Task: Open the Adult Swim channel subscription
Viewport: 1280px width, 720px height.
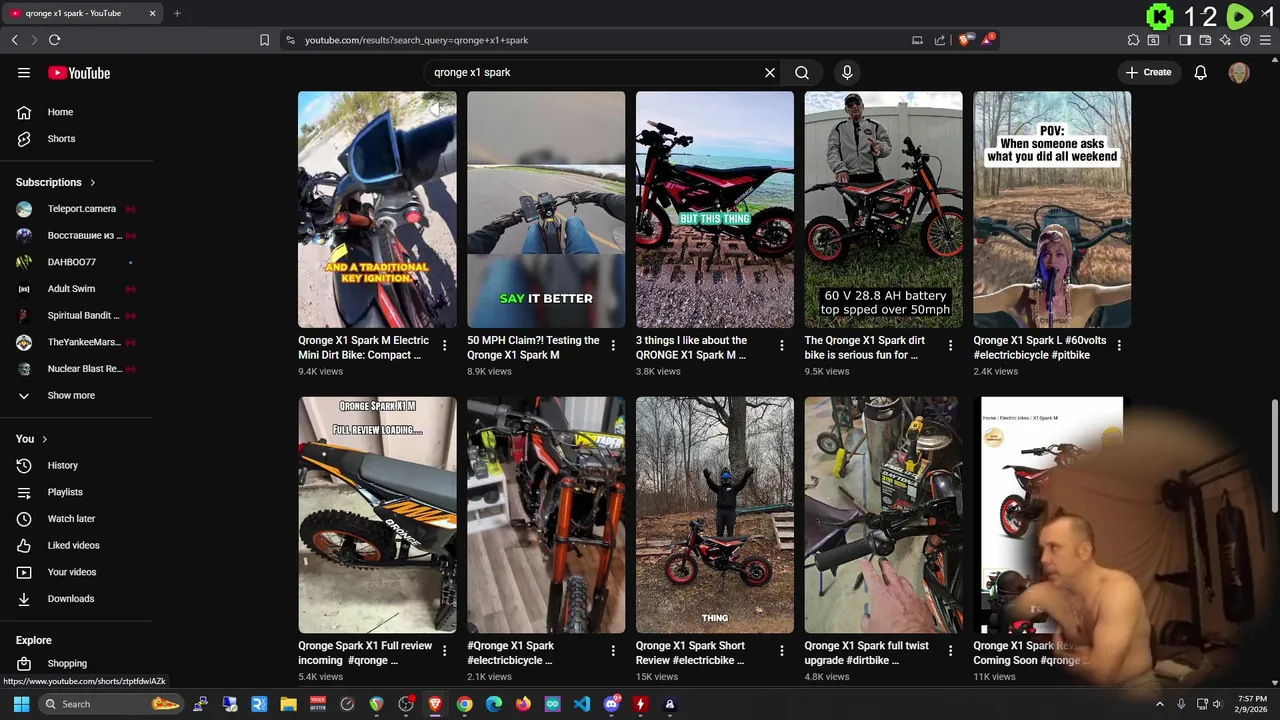Action: point(76,289)
